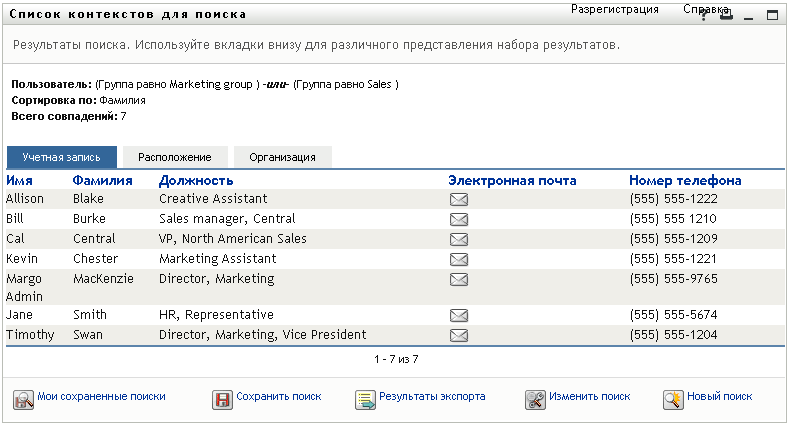Viewport: 787px width, 423px height.
Task: Send email to Bill Burke via envelope icon
Action: [x=459, y=219]
